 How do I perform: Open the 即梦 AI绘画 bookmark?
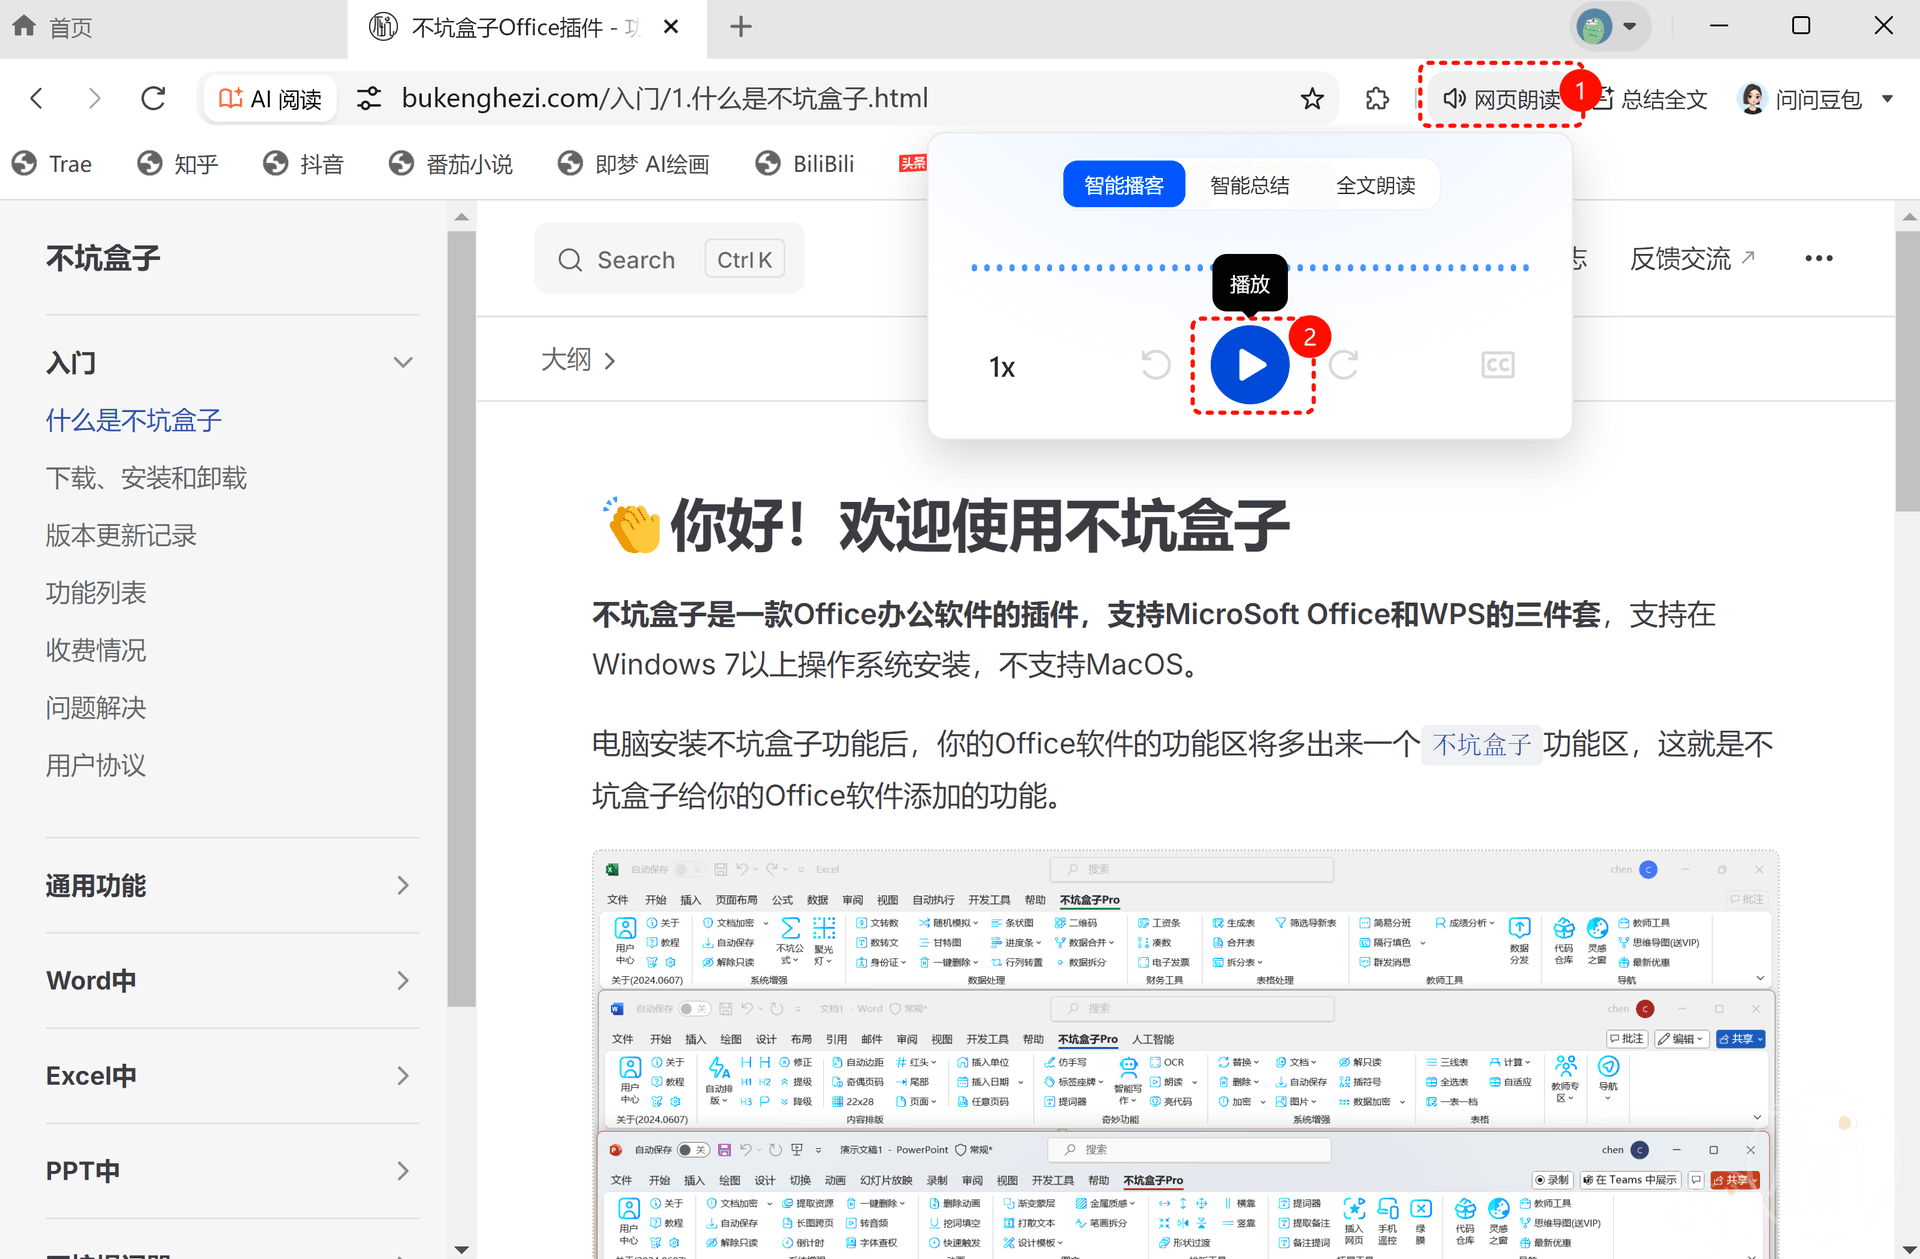tap(633, 164)
